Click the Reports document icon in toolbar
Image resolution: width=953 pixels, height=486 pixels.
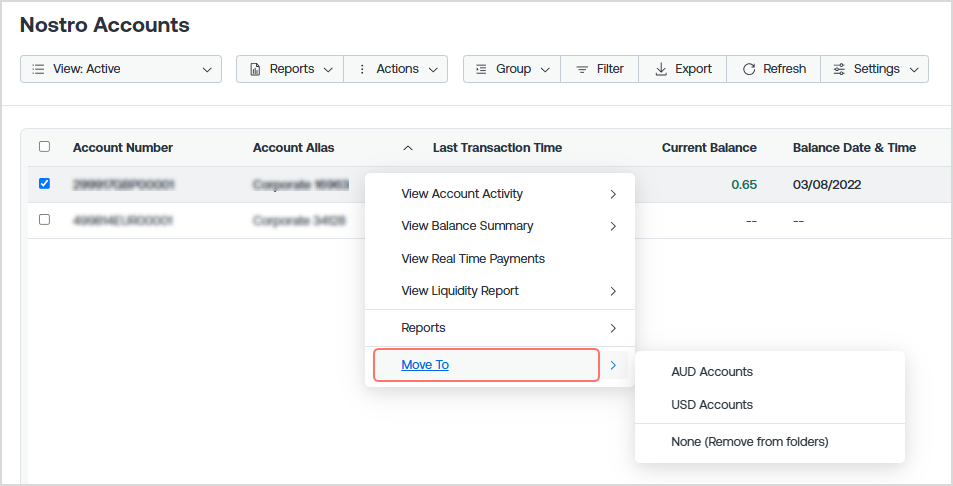coord(255,69)
